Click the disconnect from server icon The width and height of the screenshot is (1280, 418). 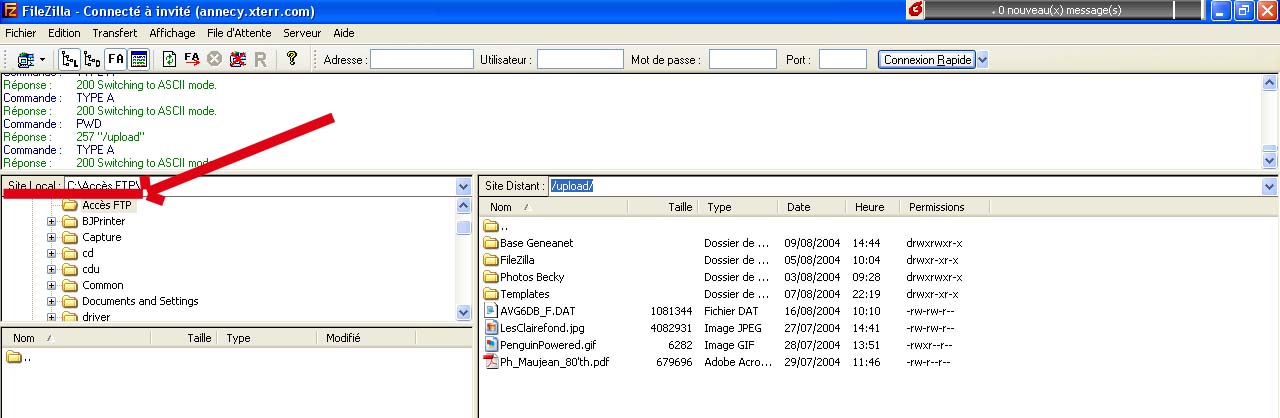tap(238, 60)
